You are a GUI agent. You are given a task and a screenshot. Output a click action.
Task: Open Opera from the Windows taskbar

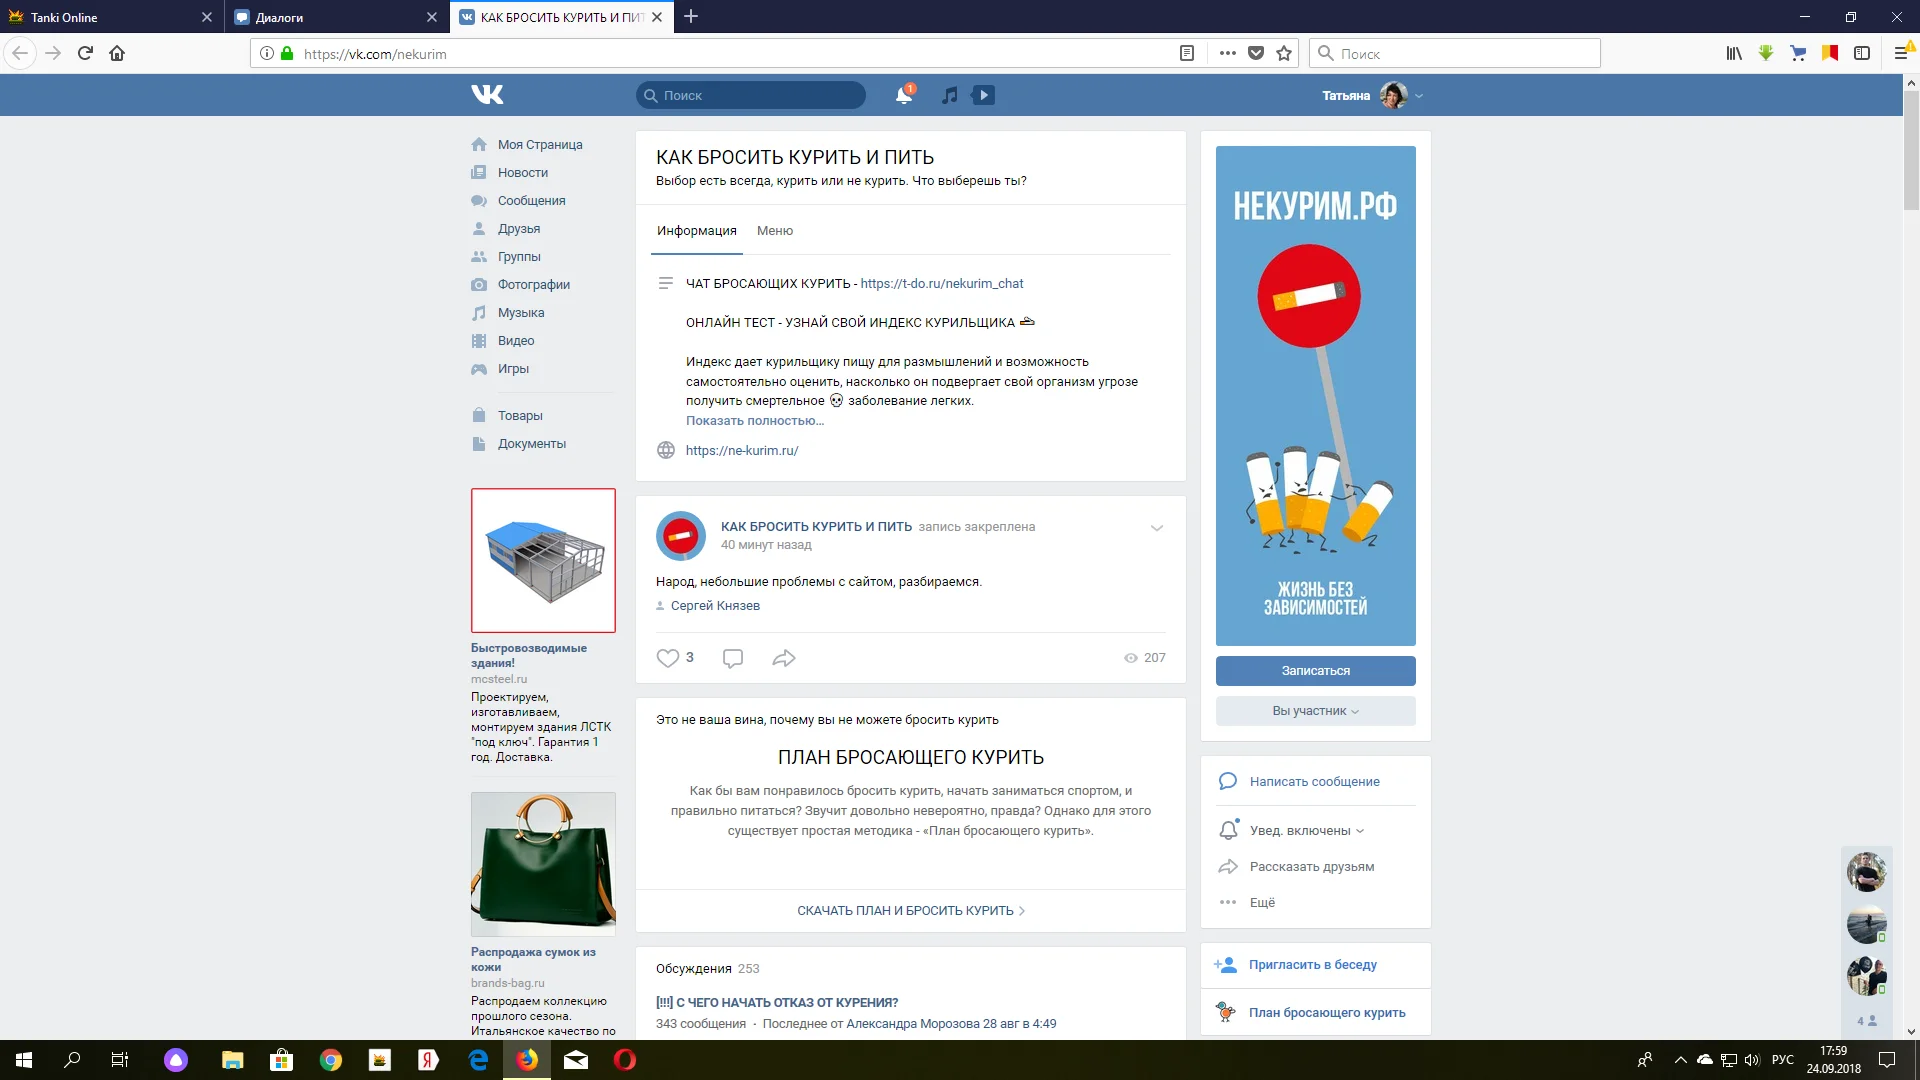[624, 1060]
